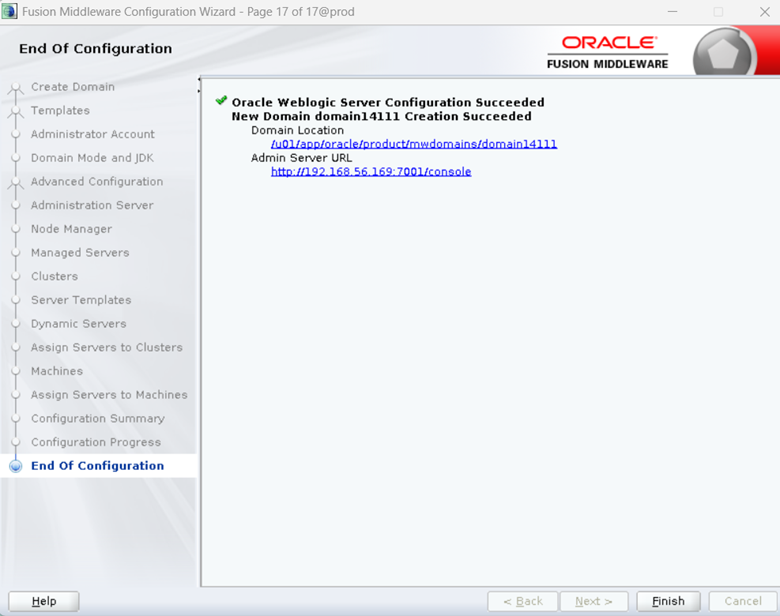This screenshot has height=616, width=780.
Task: Select Configuration Progress step
Action: click(96, 442)
